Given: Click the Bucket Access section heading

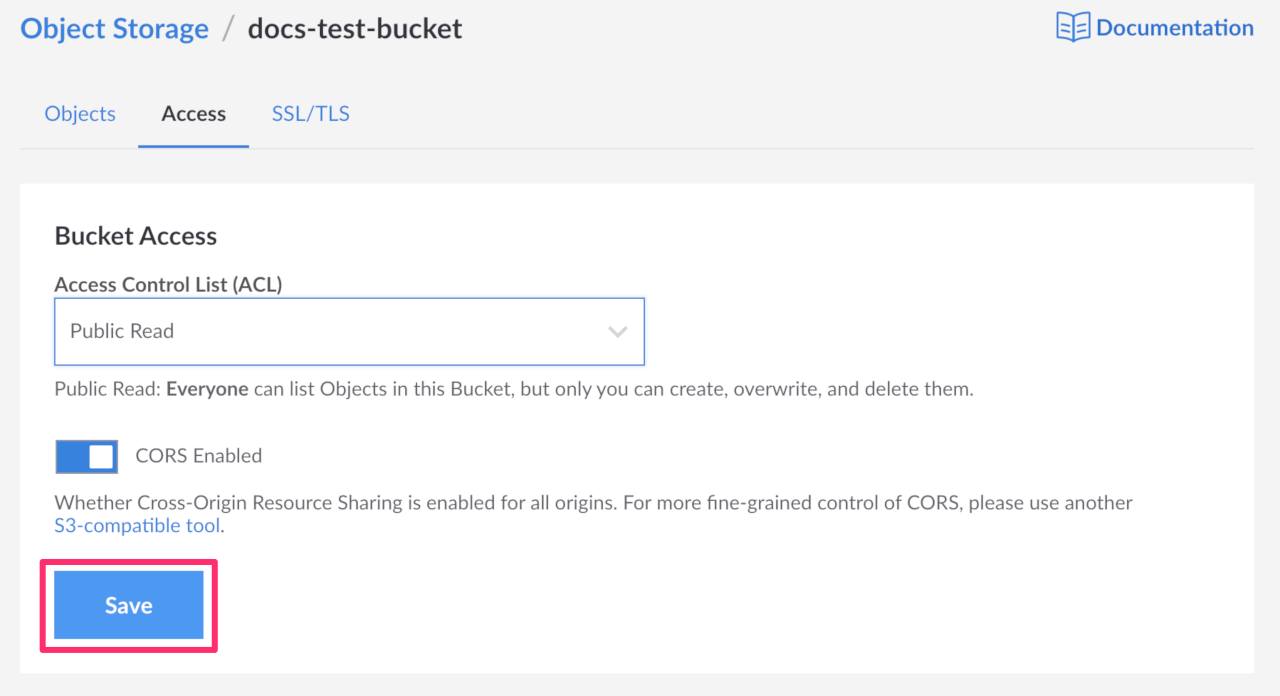Looking at the screenshot, I should 135,236.
